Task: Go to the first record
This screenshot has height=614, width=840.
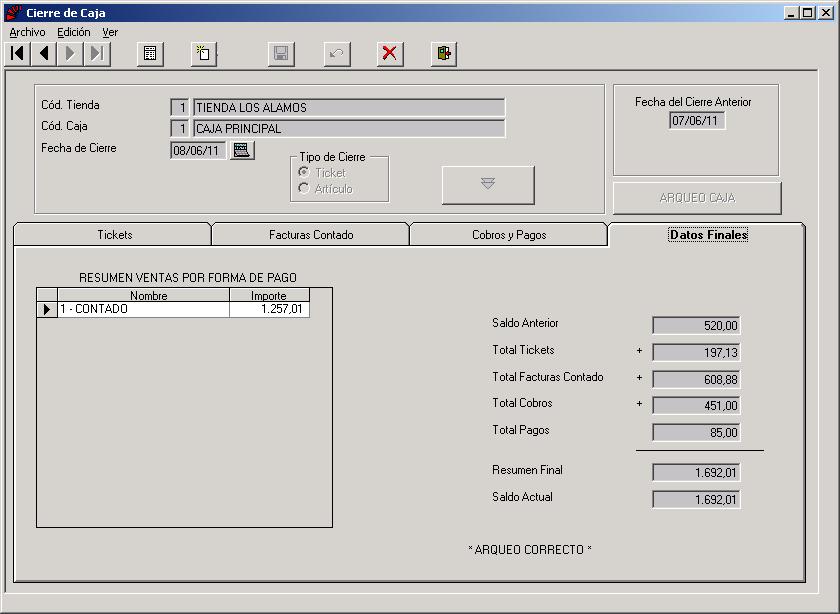Action: click(x=18, y=54)
